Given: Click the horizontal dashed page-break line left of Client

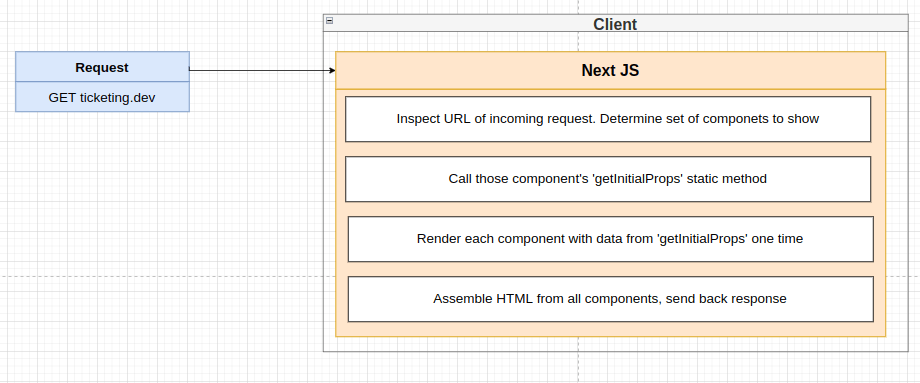Looking at the screenshot, I should point(161,276).
